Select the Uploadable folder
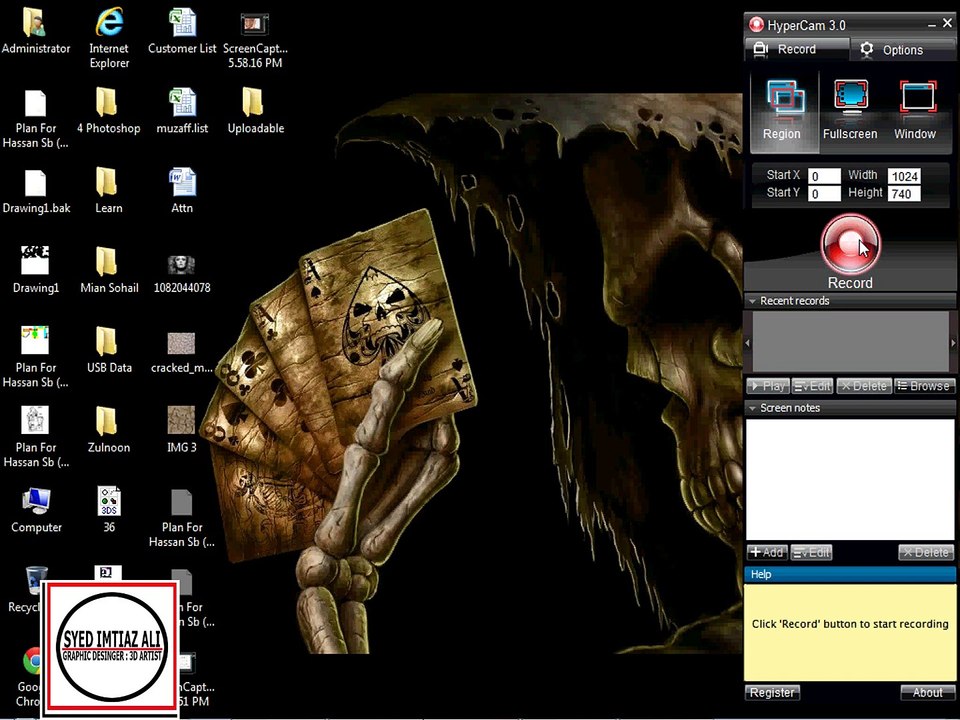Viewport: 960px width, 720px height. click(255, 111)
